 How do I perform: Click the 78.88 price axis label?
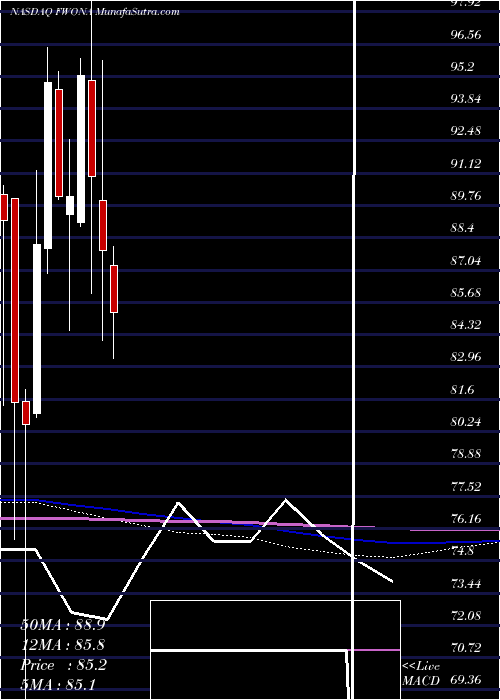(466, 454)
